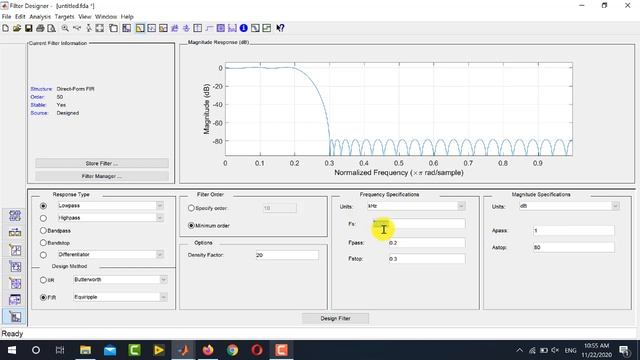Open Print Preview from the toolbar
Viewport: 640px width, 360px height.
point(51,28)
